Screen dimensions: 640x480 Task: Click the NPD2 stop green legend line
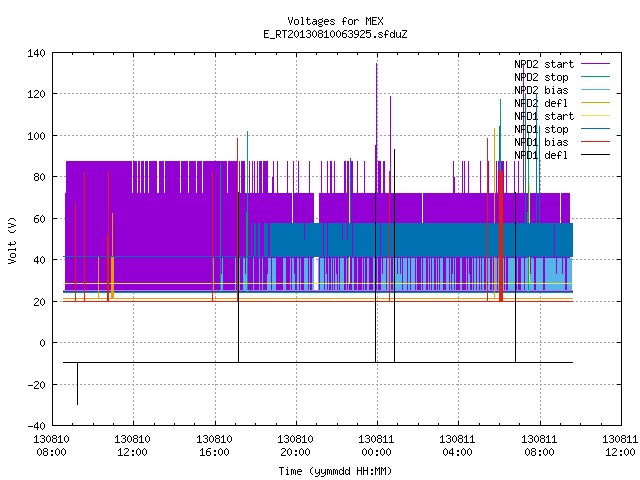pos(595,77)
